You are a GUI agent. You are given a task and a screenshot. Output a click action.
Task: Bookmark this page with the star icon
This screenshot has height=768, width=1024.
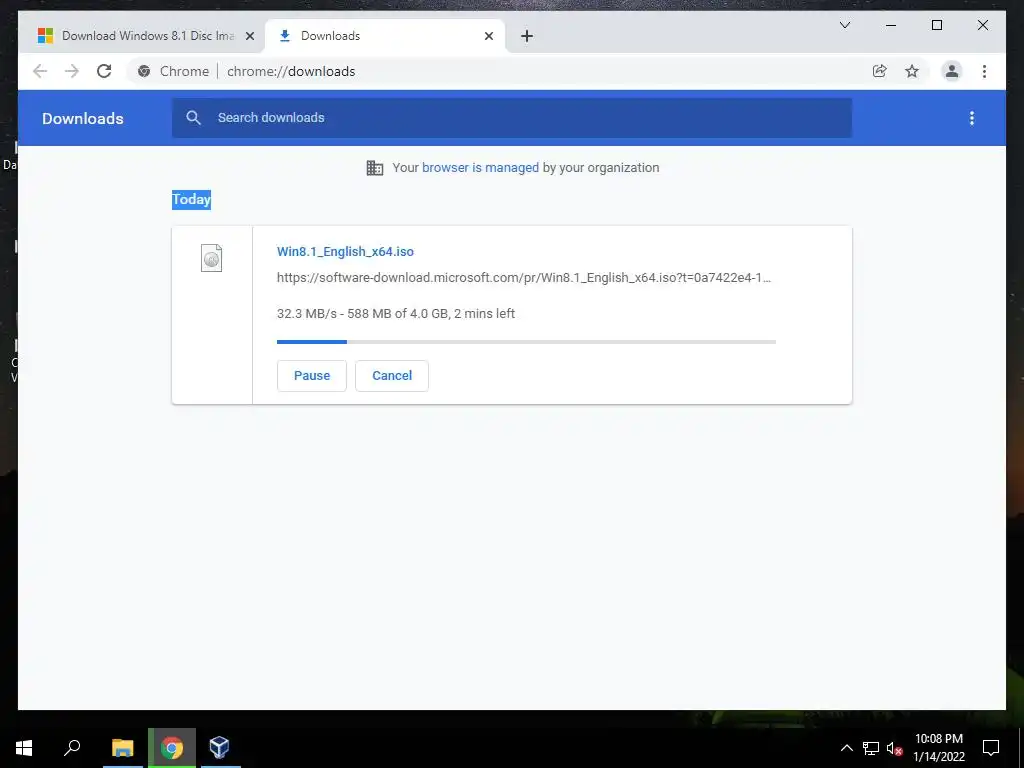pos(912,71)
